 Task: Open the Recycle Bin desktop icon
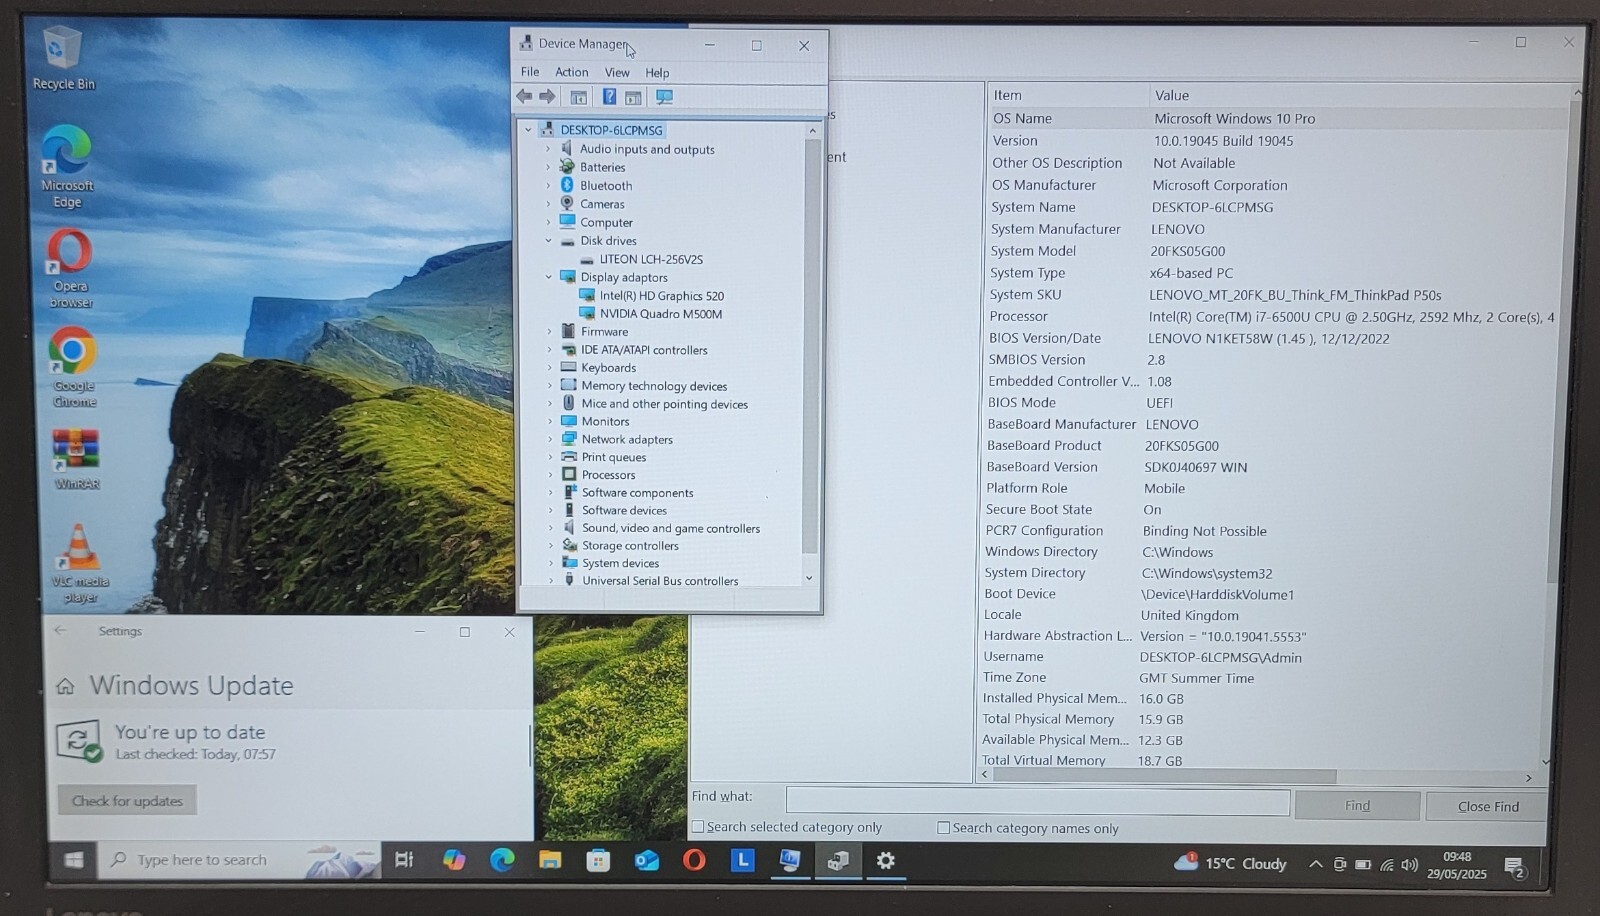[x=63, y=58]
